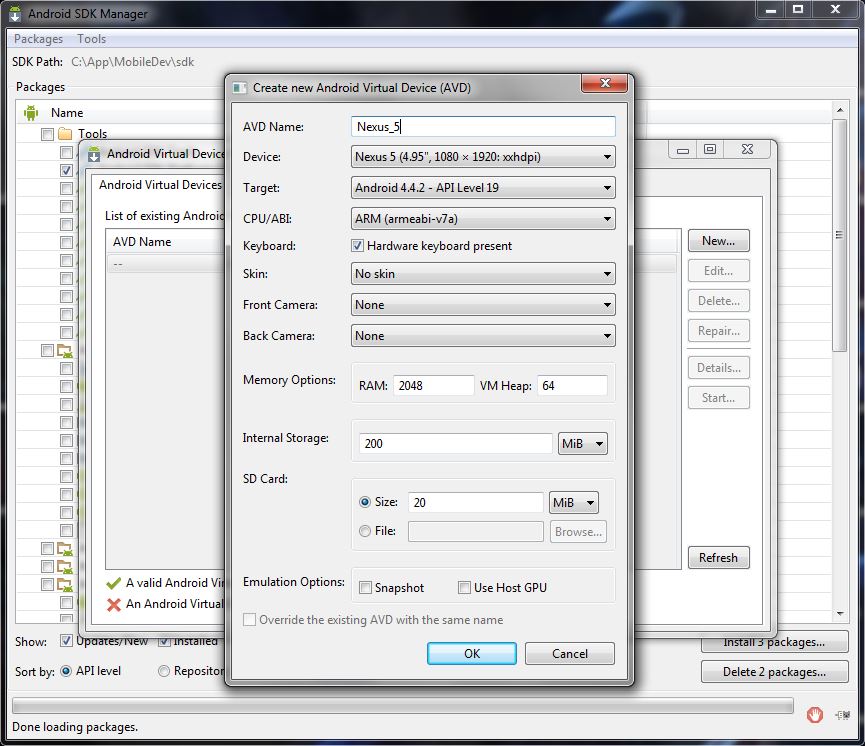
Task: Open the Front Camera dropdown
Action: (x=483, y=305)
